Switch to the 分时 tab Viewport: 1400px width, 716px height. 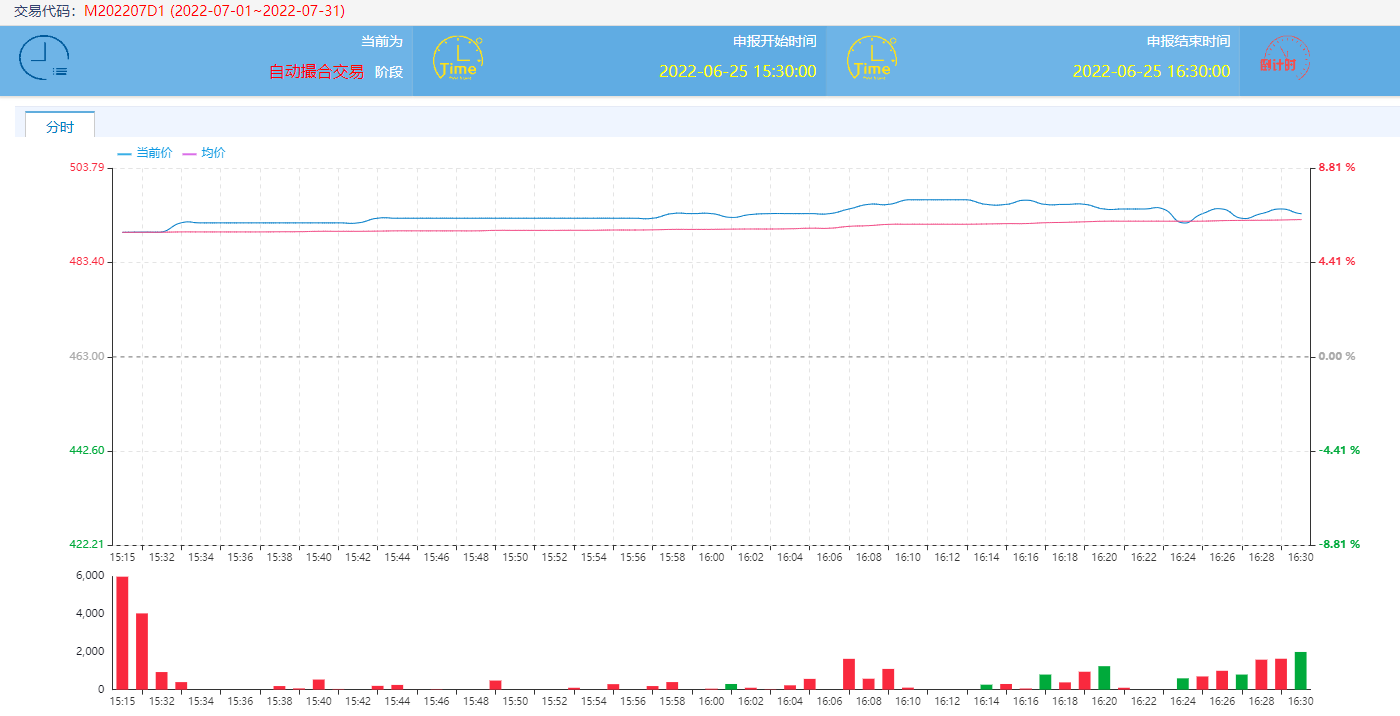pyautogui.click(x=60, y=127)
